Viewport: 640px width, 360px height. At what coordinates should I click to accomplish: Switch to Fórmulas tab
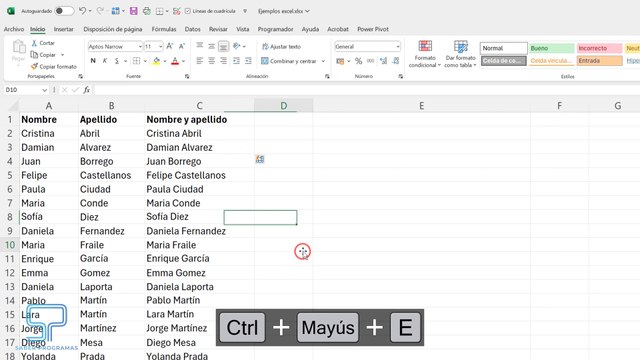point(164,29)
